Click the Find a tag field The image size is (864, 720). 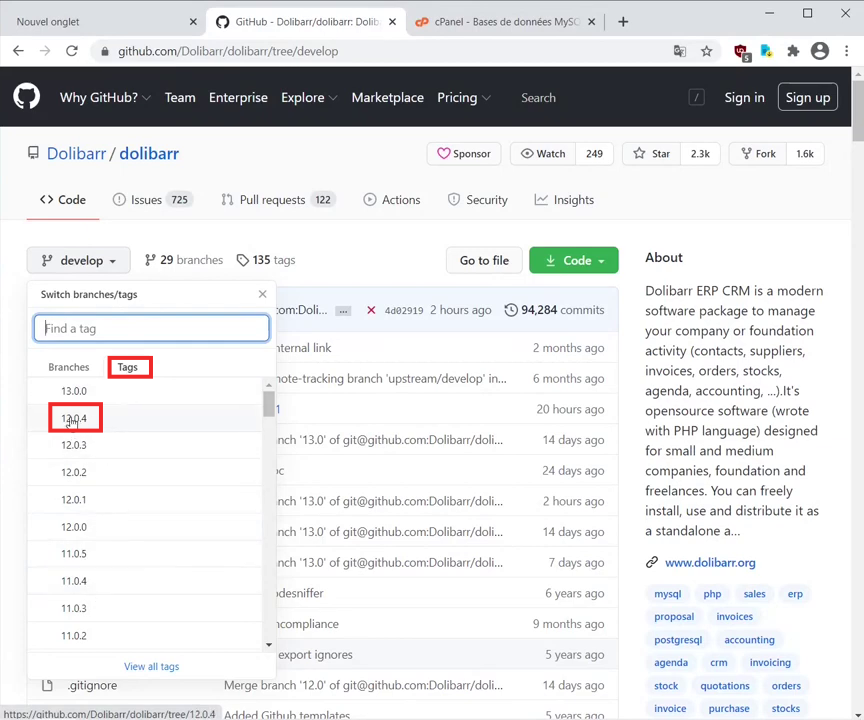[152, 328]
